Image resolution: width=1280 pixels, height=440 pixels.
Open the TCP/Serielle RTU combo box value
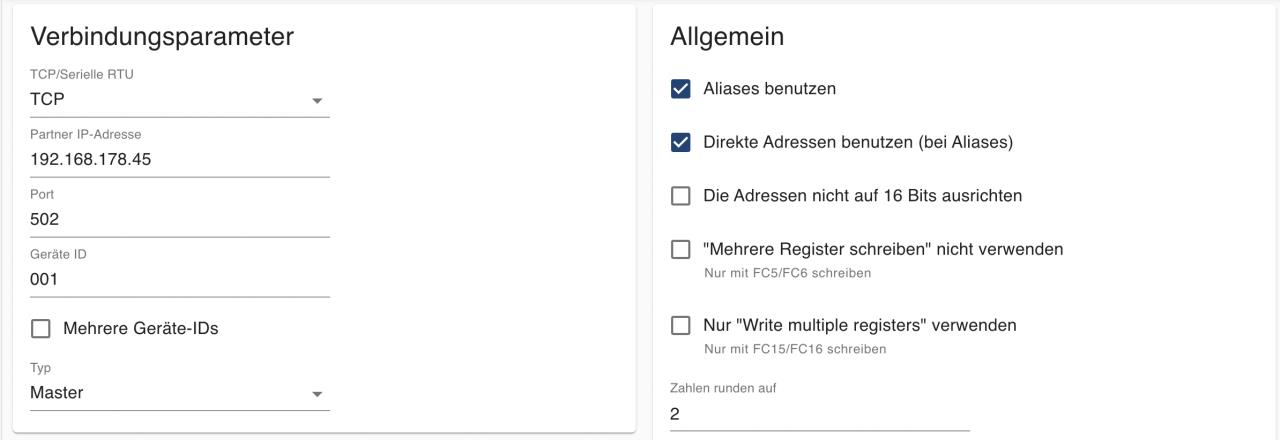(x=170, y=100)
